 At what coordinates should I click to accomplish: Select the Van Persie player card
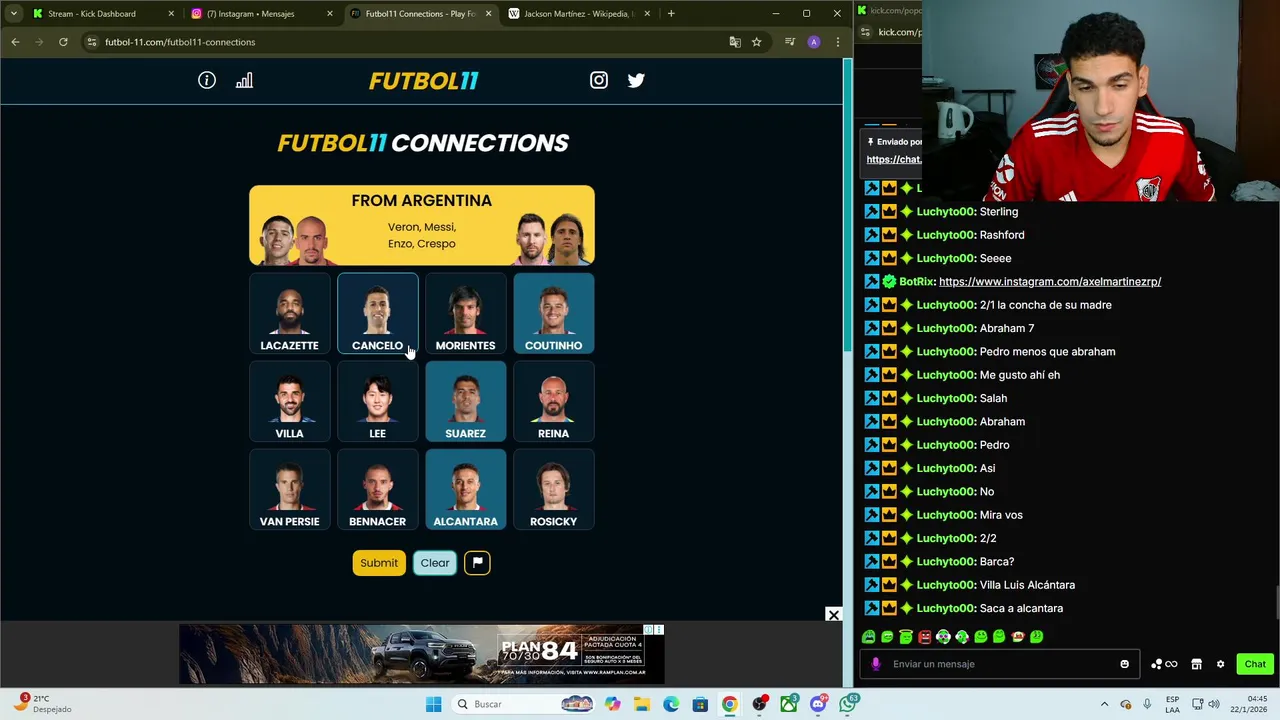tap(289, 489)
